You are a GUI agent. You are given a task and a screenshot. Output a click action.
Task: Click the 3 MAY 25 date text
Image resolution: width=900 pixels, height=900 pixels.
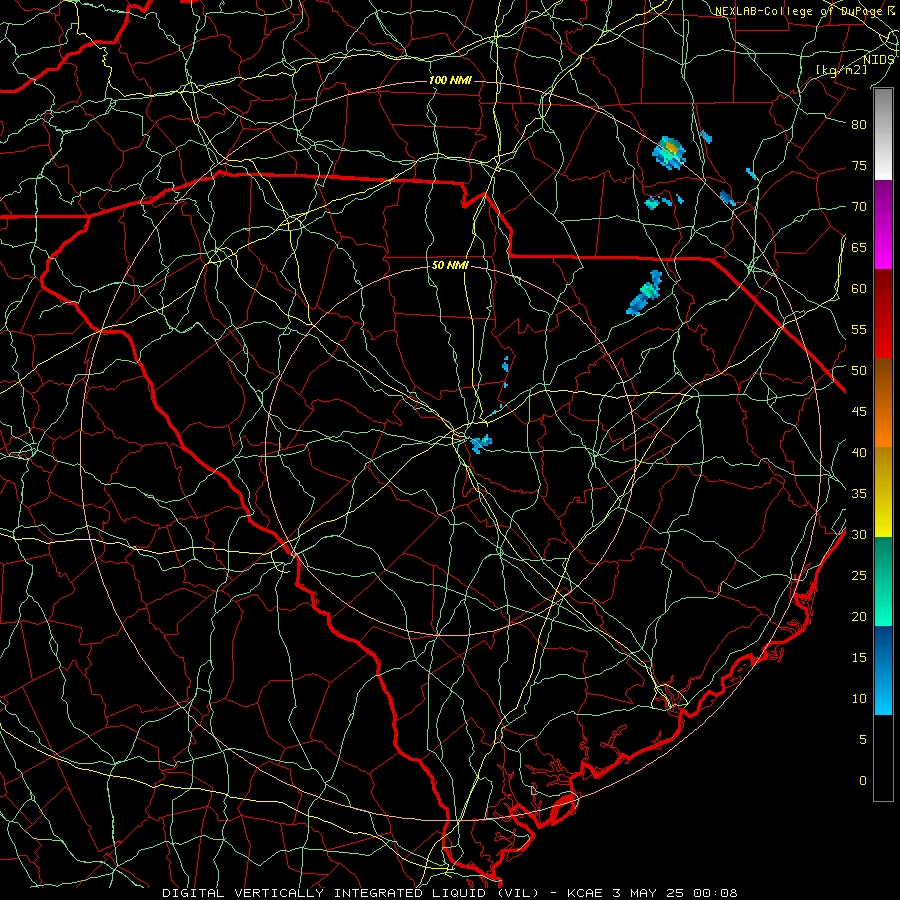click(x=651, y=893)
